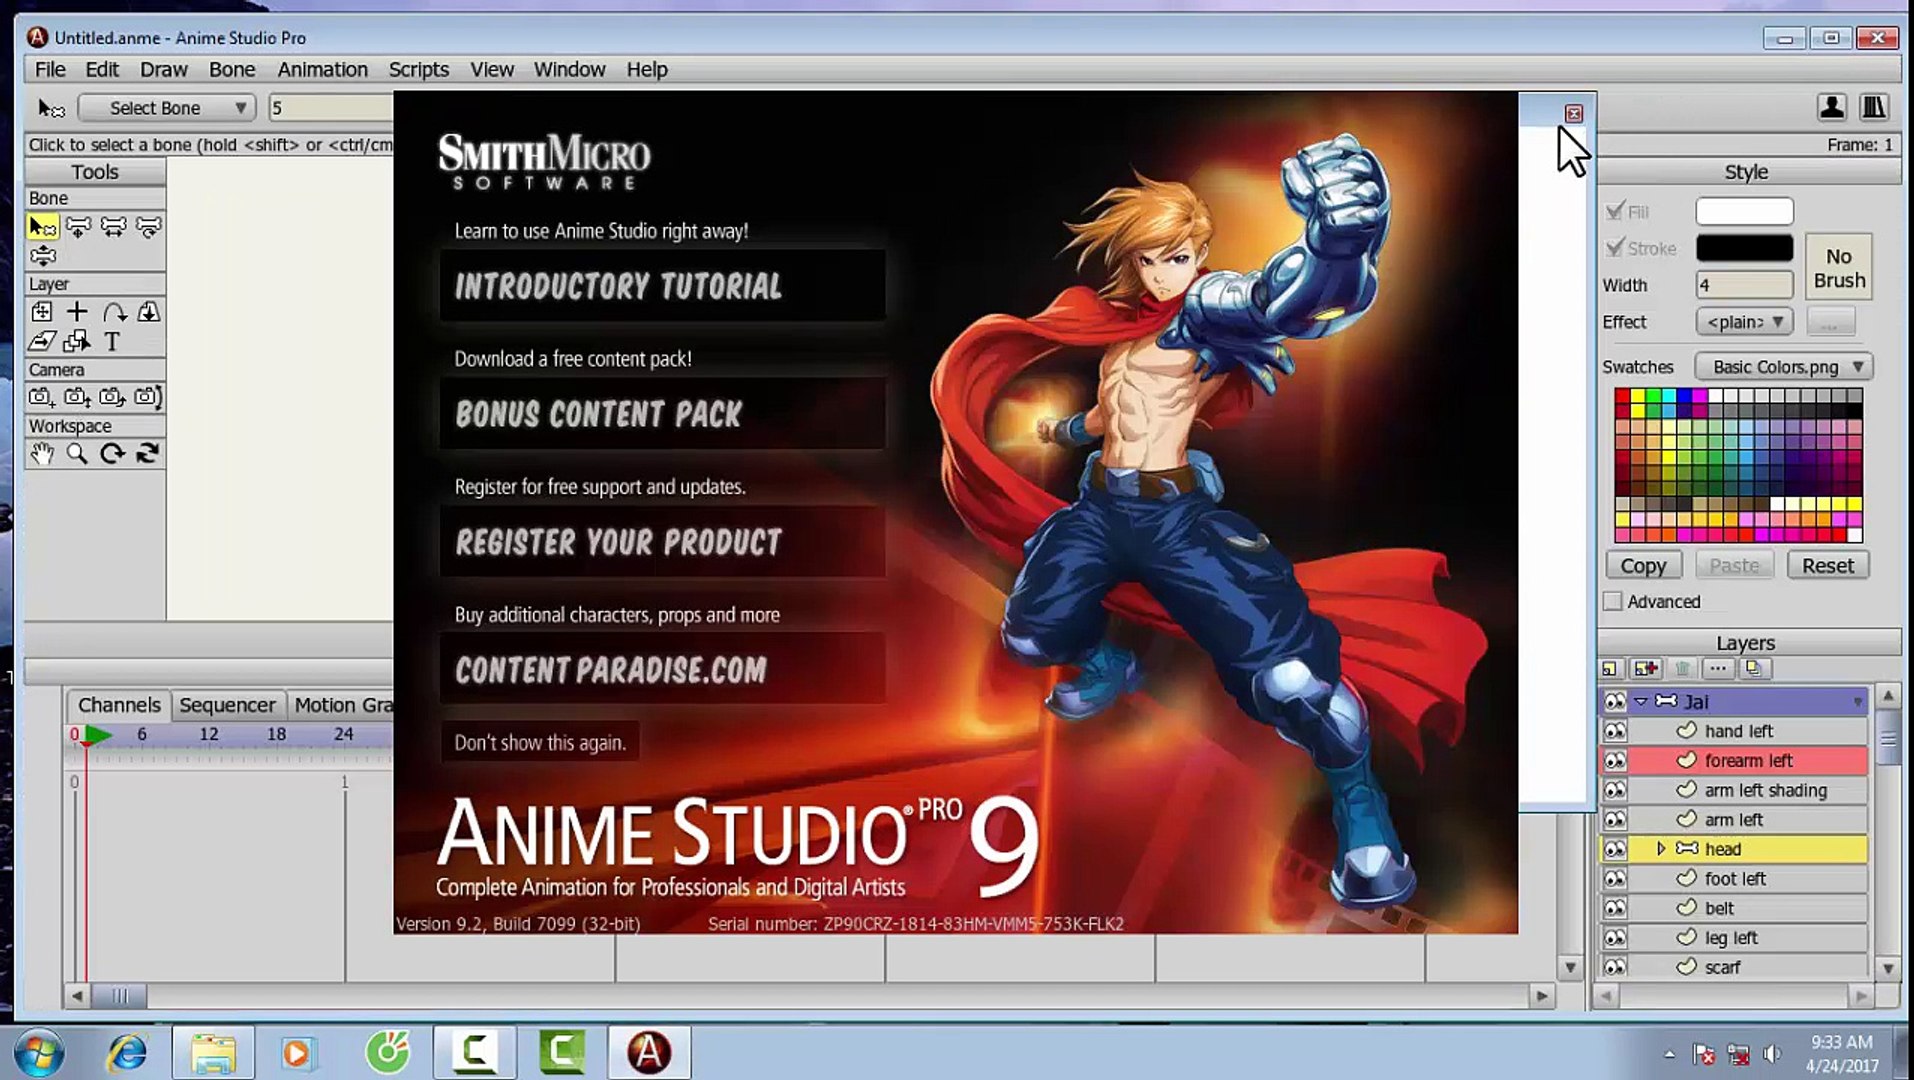Screen dimensions: 1914x1080
Task: Open the Layer Settings ellipsis button
Action: click(1718, 669)
